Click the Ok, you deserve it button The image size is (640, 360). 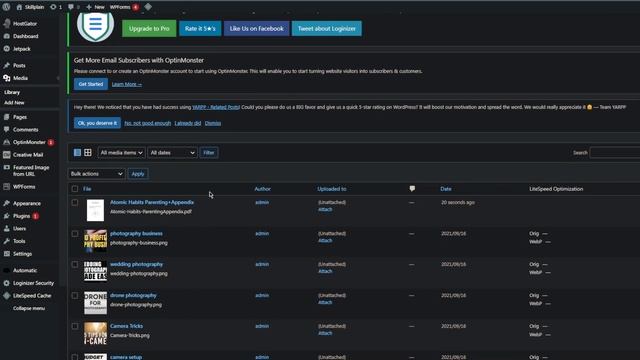pyautogui.click(x=97, y=123)
